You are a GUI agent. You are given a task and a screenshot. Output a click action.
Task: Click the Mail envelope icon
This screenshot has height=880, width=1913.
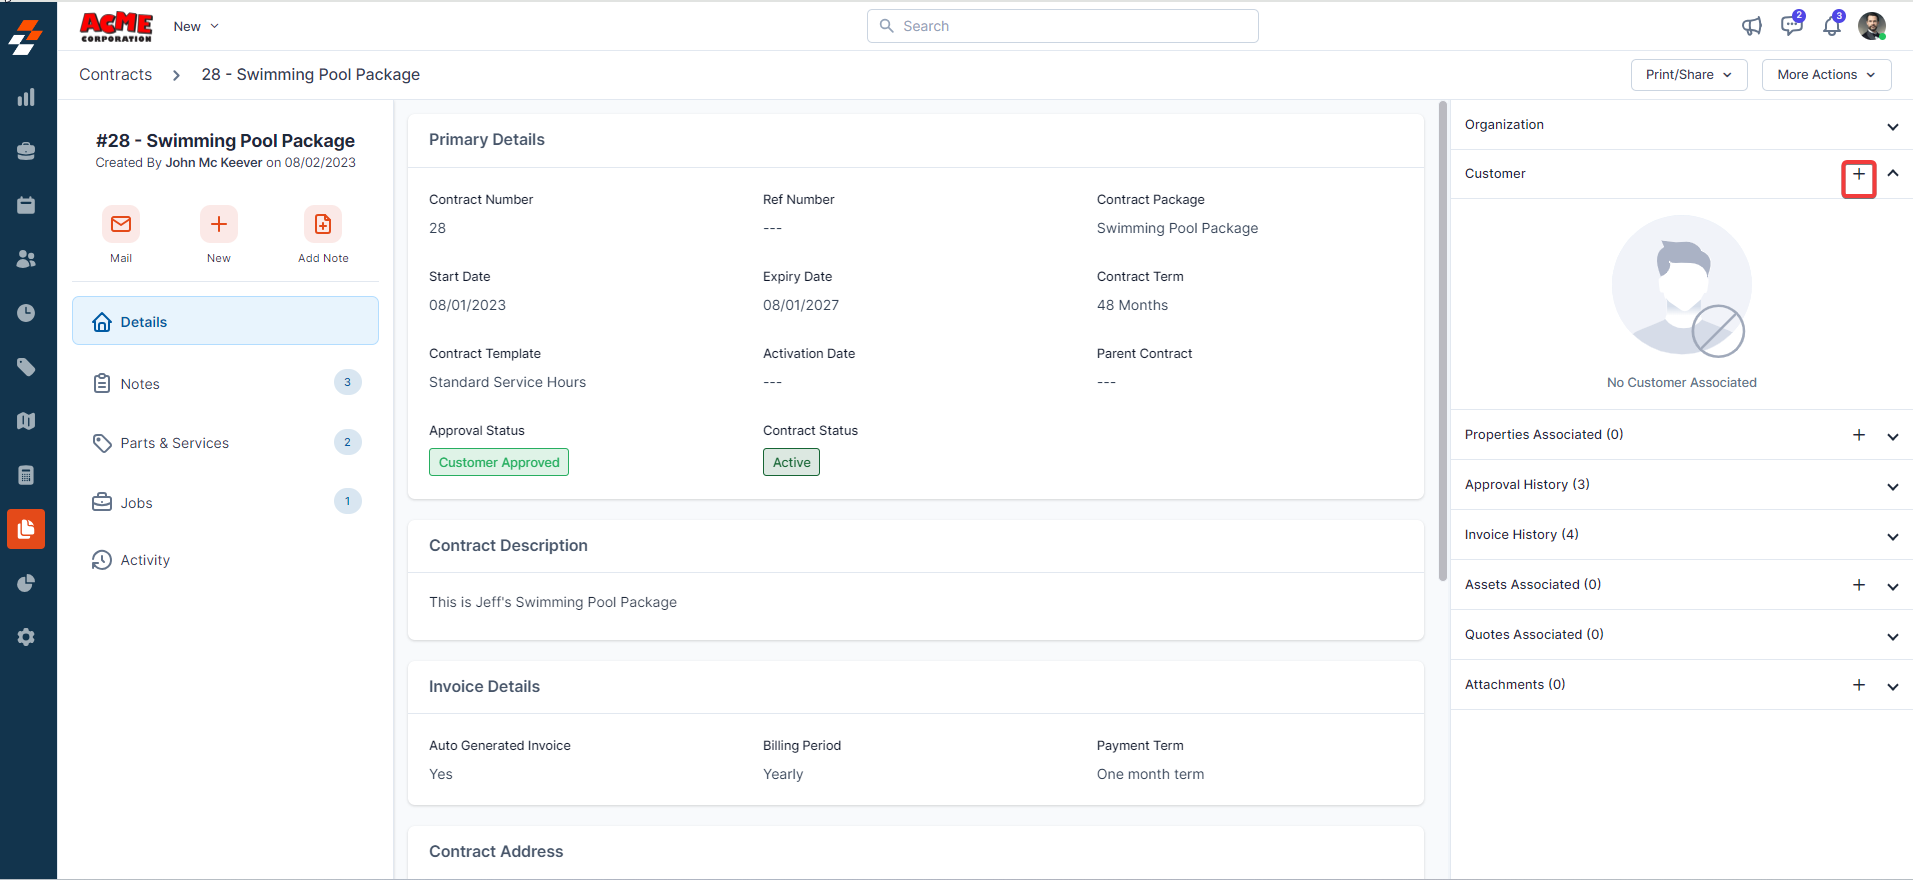(x=121, y=224)
